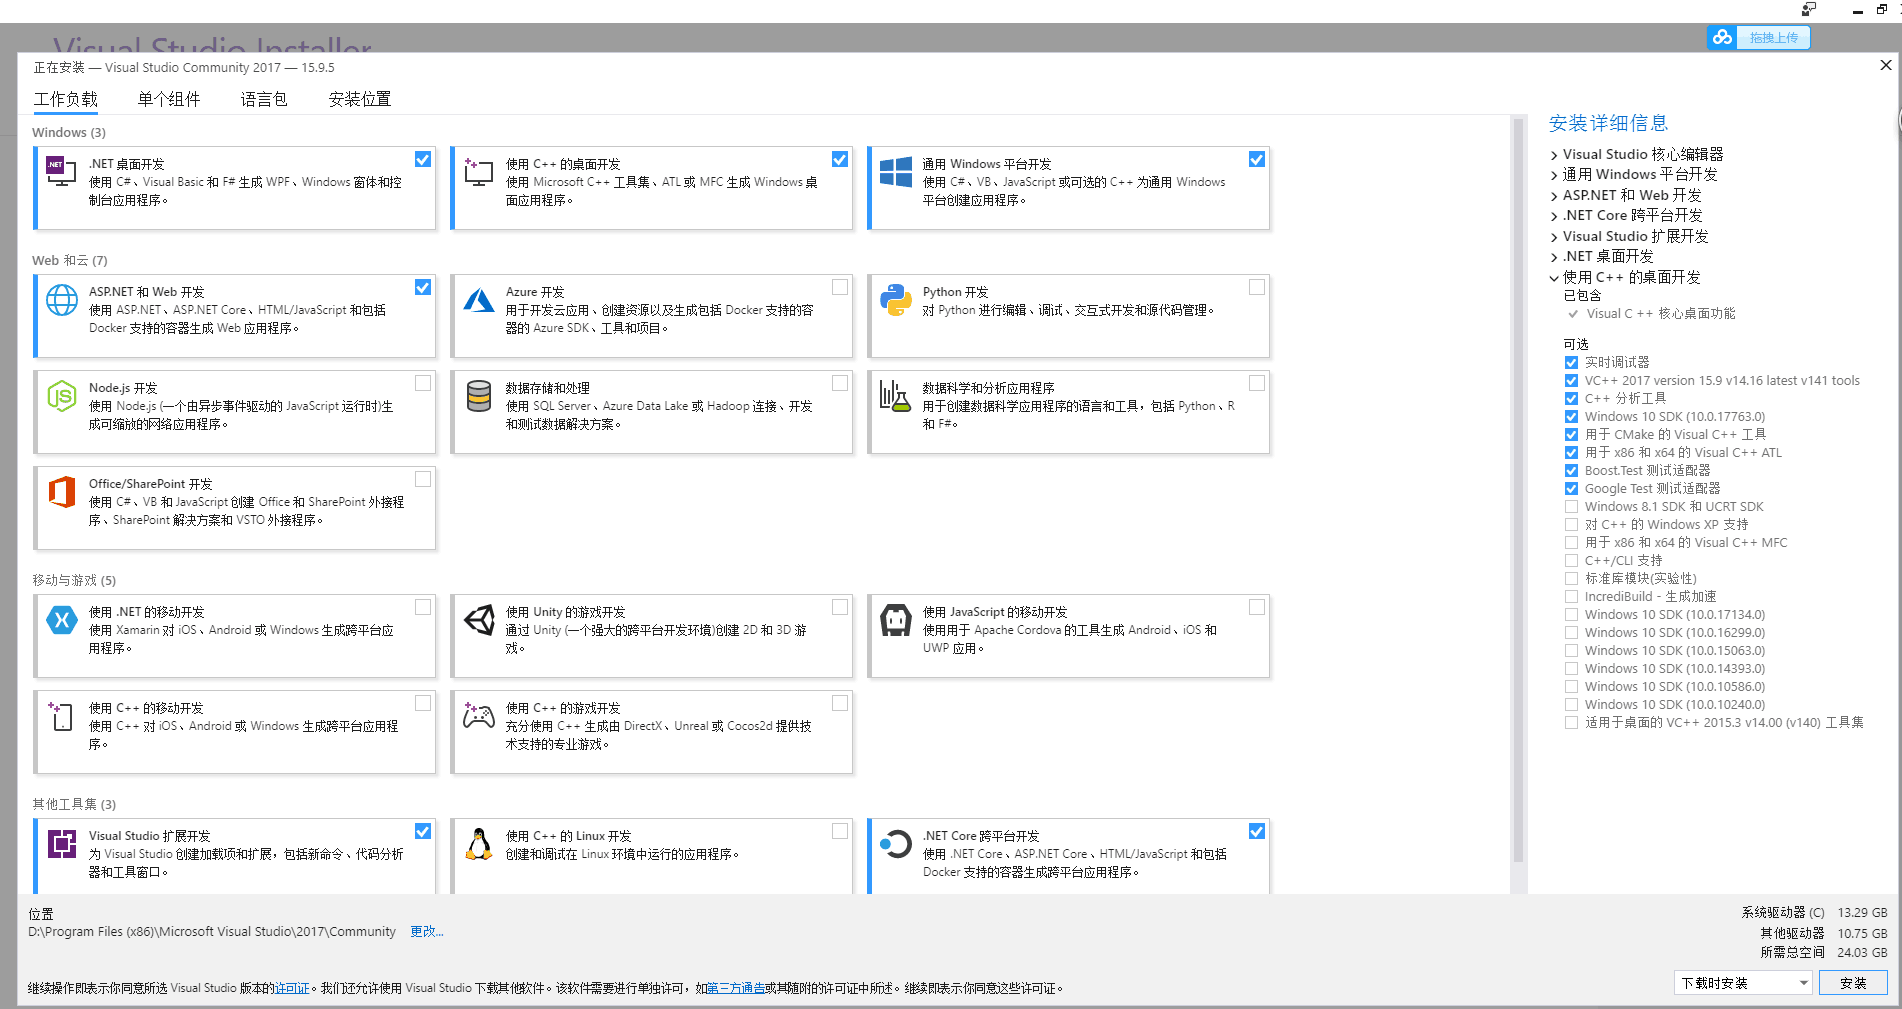Screen dimensions: 1902x1009
Task: Click the Azure development icon
Action: 479,300
